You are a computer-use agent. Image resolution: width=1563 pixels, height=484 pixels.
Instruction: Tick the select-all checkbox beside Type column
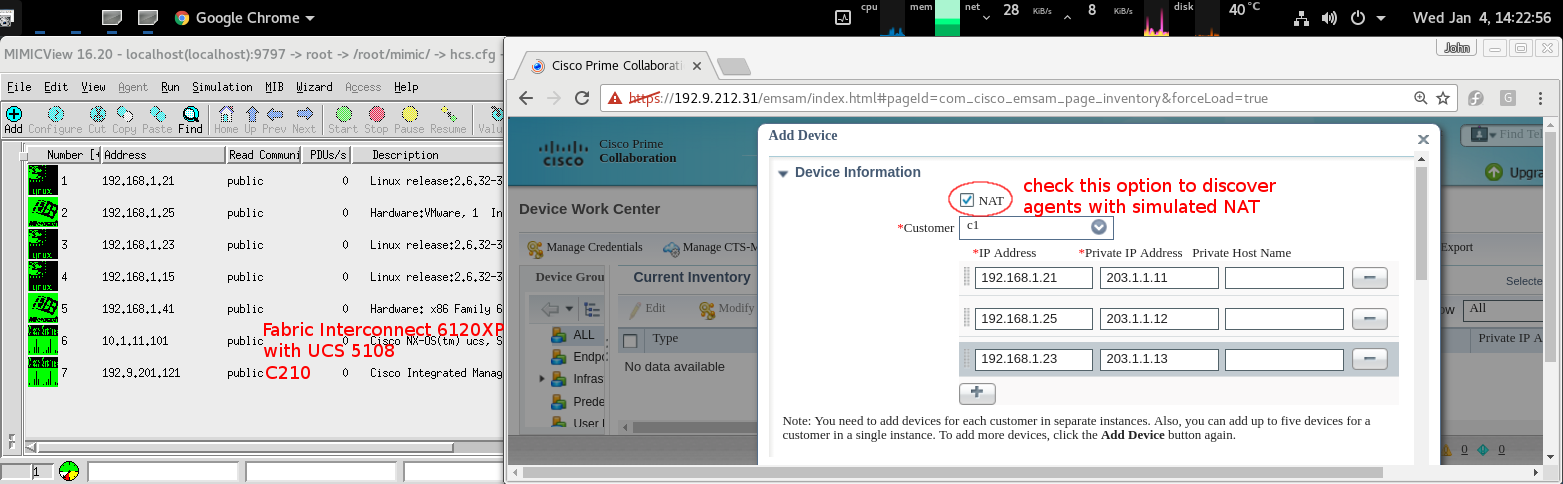tap(630, 340)
